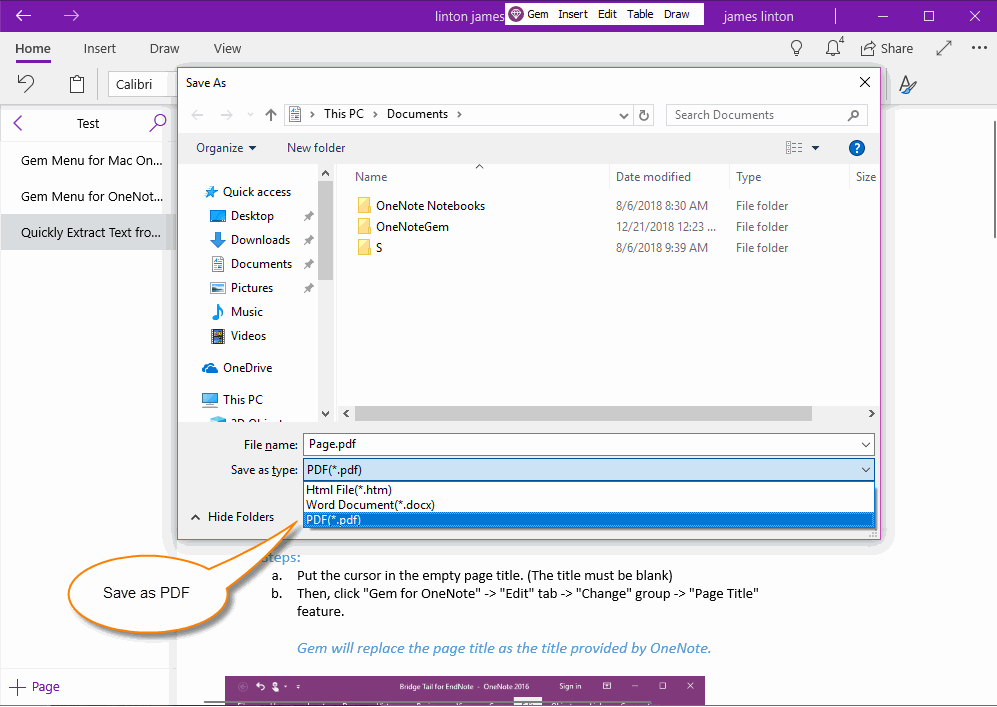Expand the address bar history dropdown
Viewport: 997px width, 707px height.
point(624,116)
